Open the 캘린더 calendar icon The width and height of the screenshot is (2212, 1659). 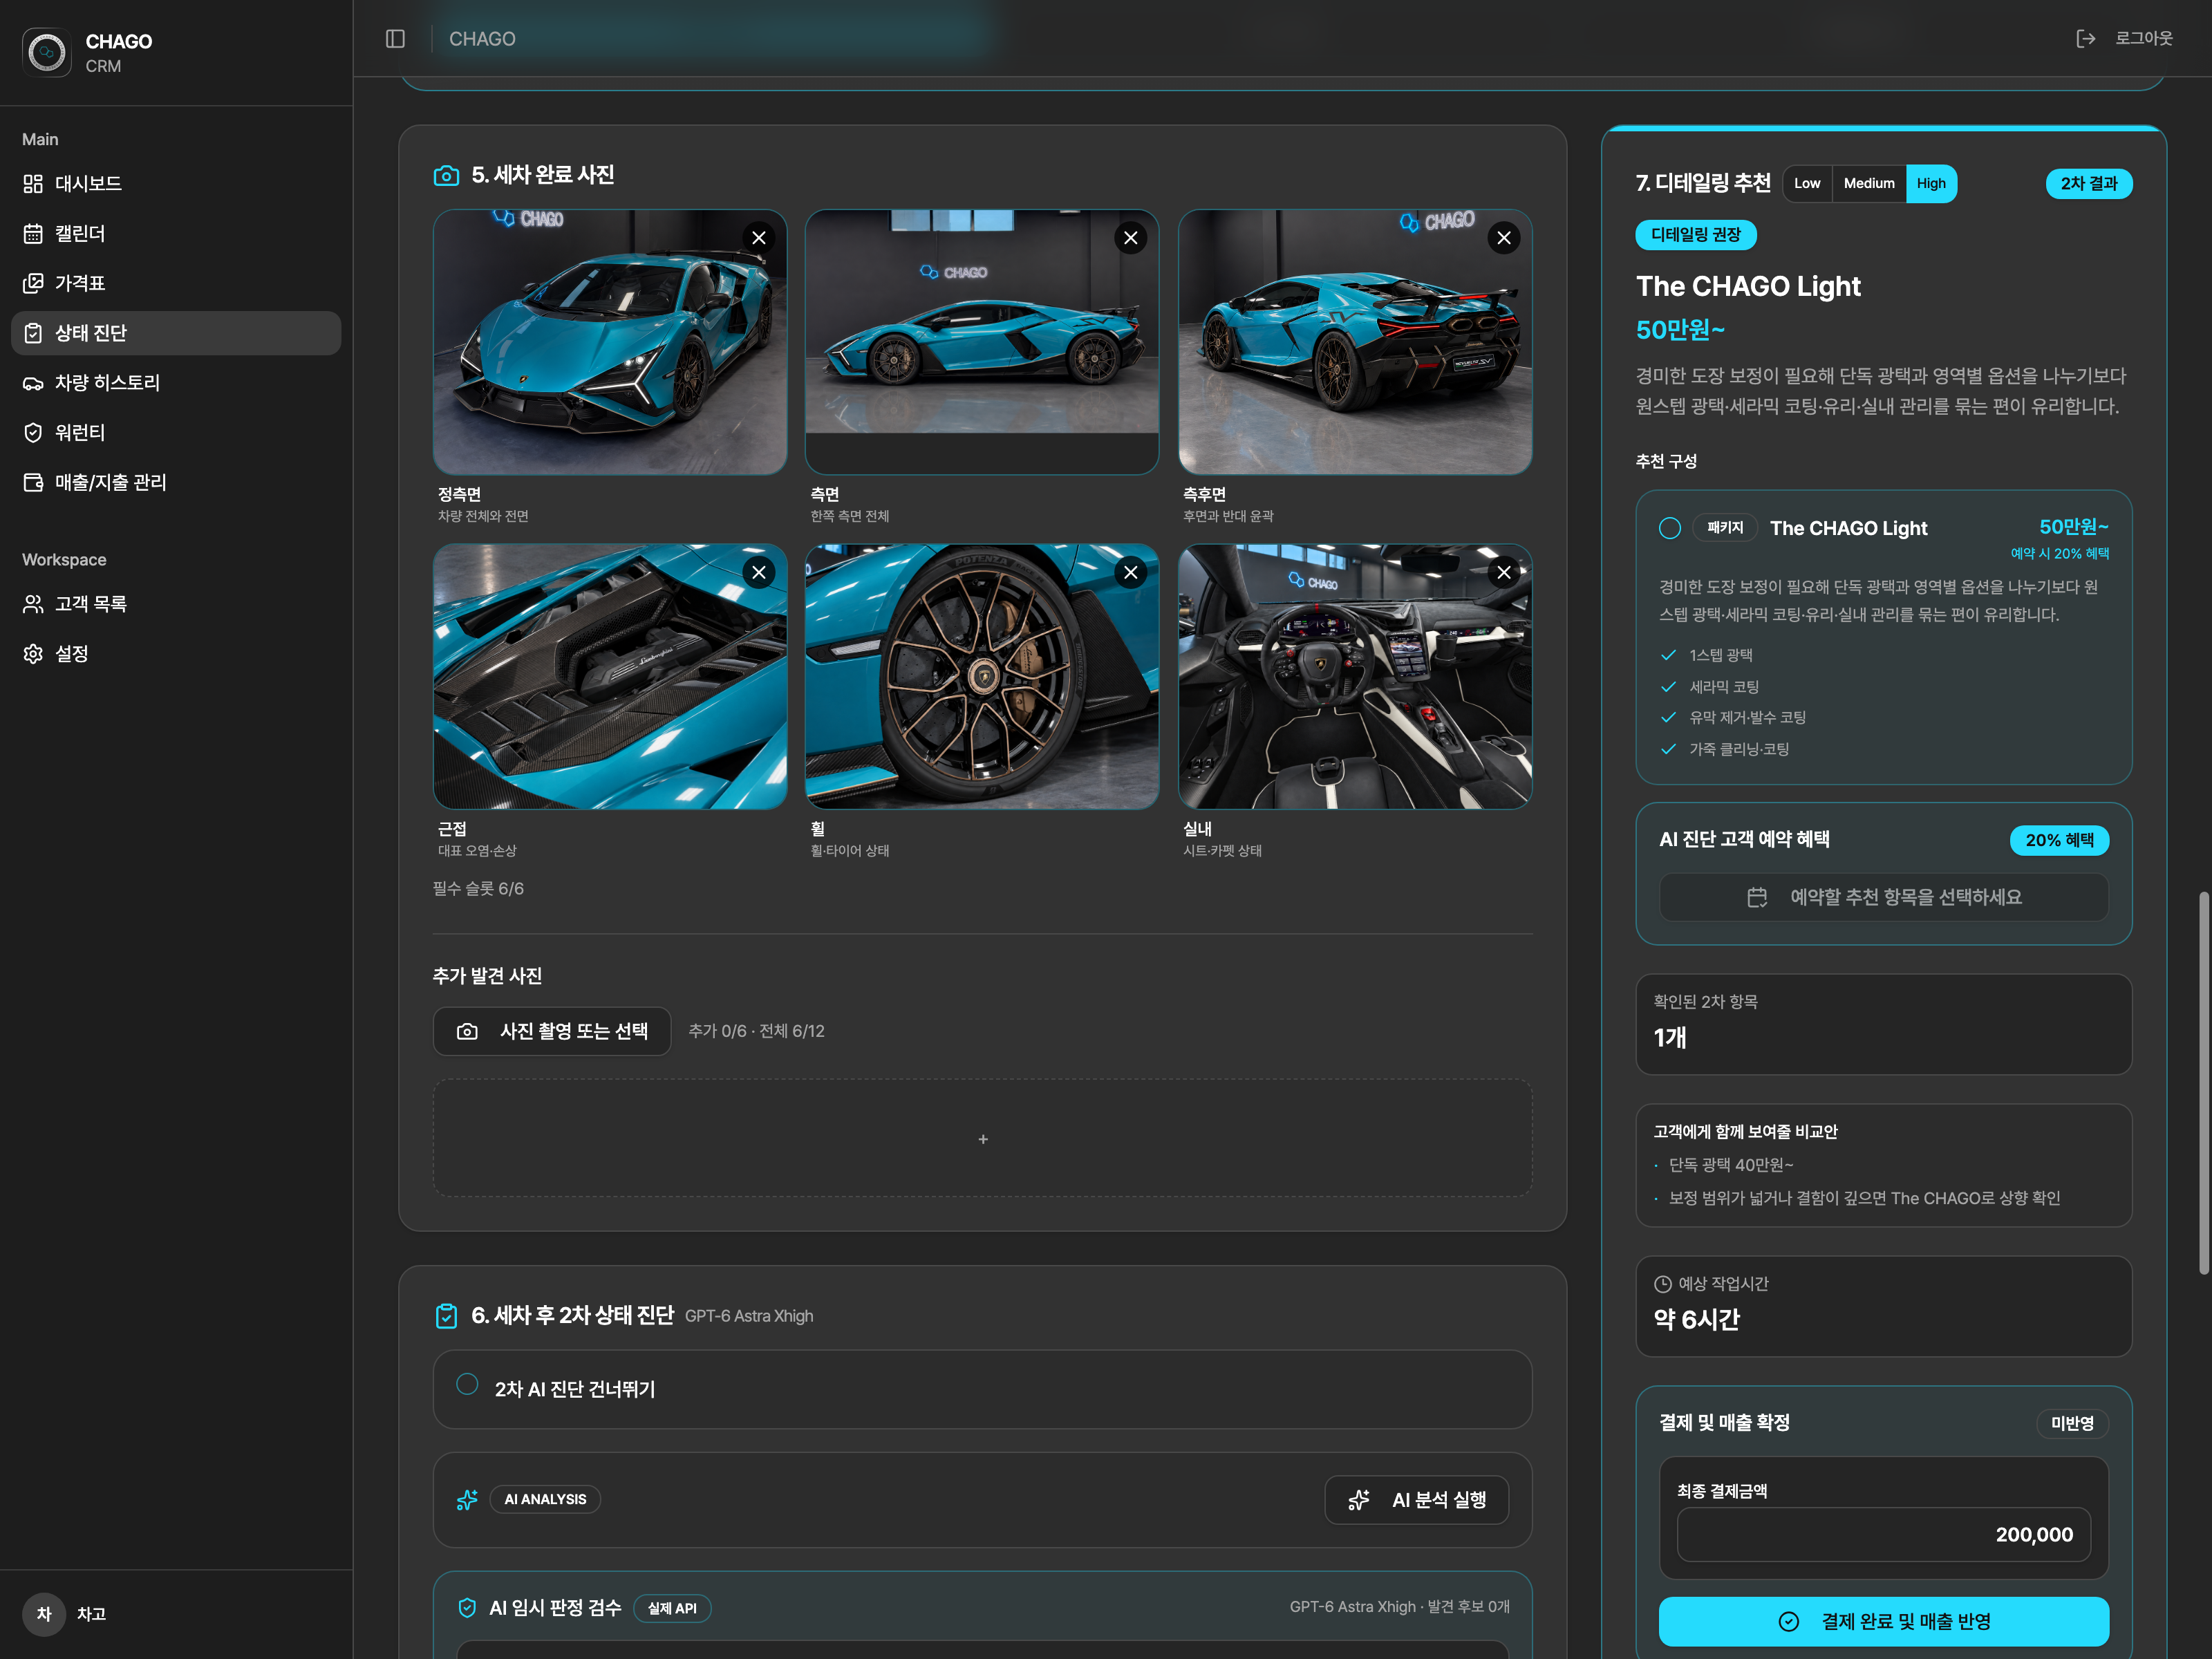33,234
